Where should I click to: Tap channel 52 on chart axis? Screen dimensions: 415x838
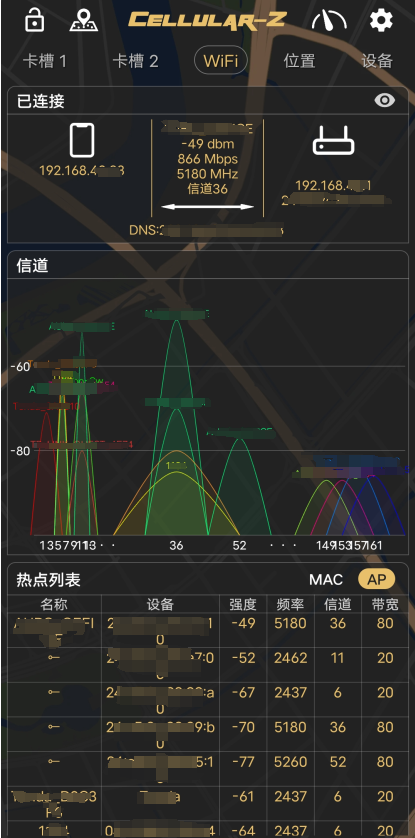click(x=240, y=545)
